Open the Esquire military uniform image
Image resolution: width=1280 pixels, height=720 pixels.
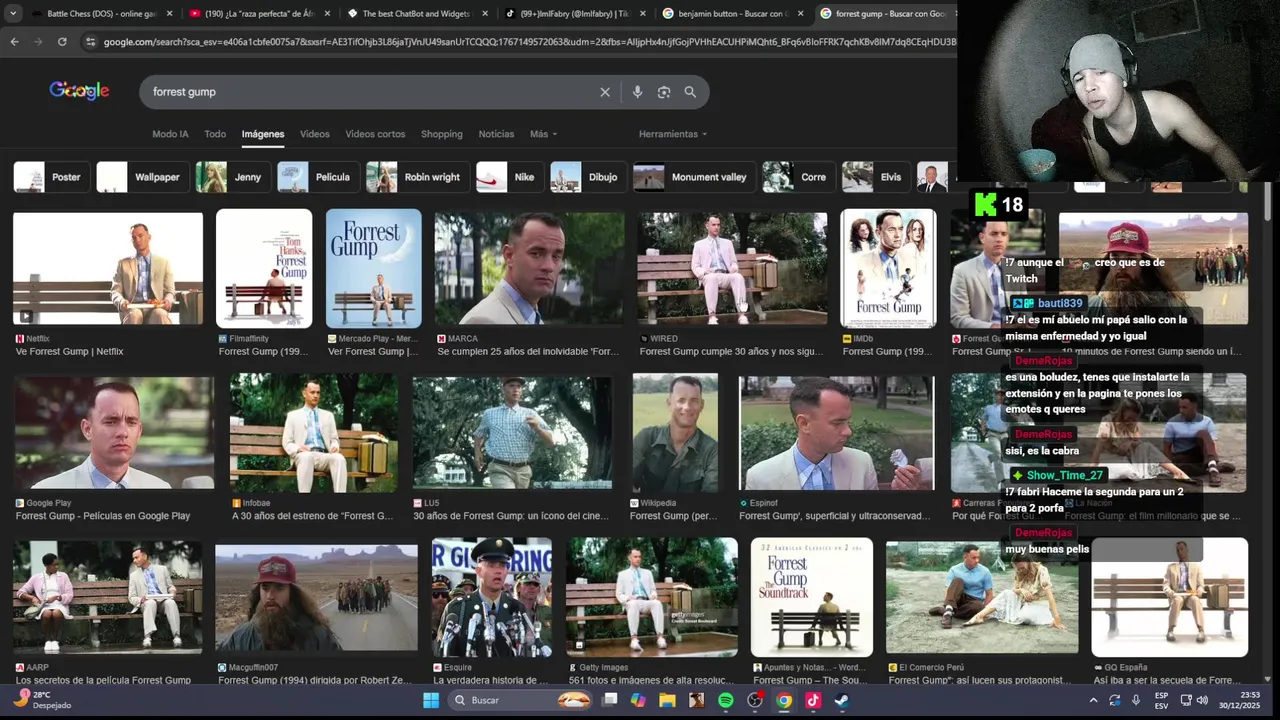coord(491,598)
